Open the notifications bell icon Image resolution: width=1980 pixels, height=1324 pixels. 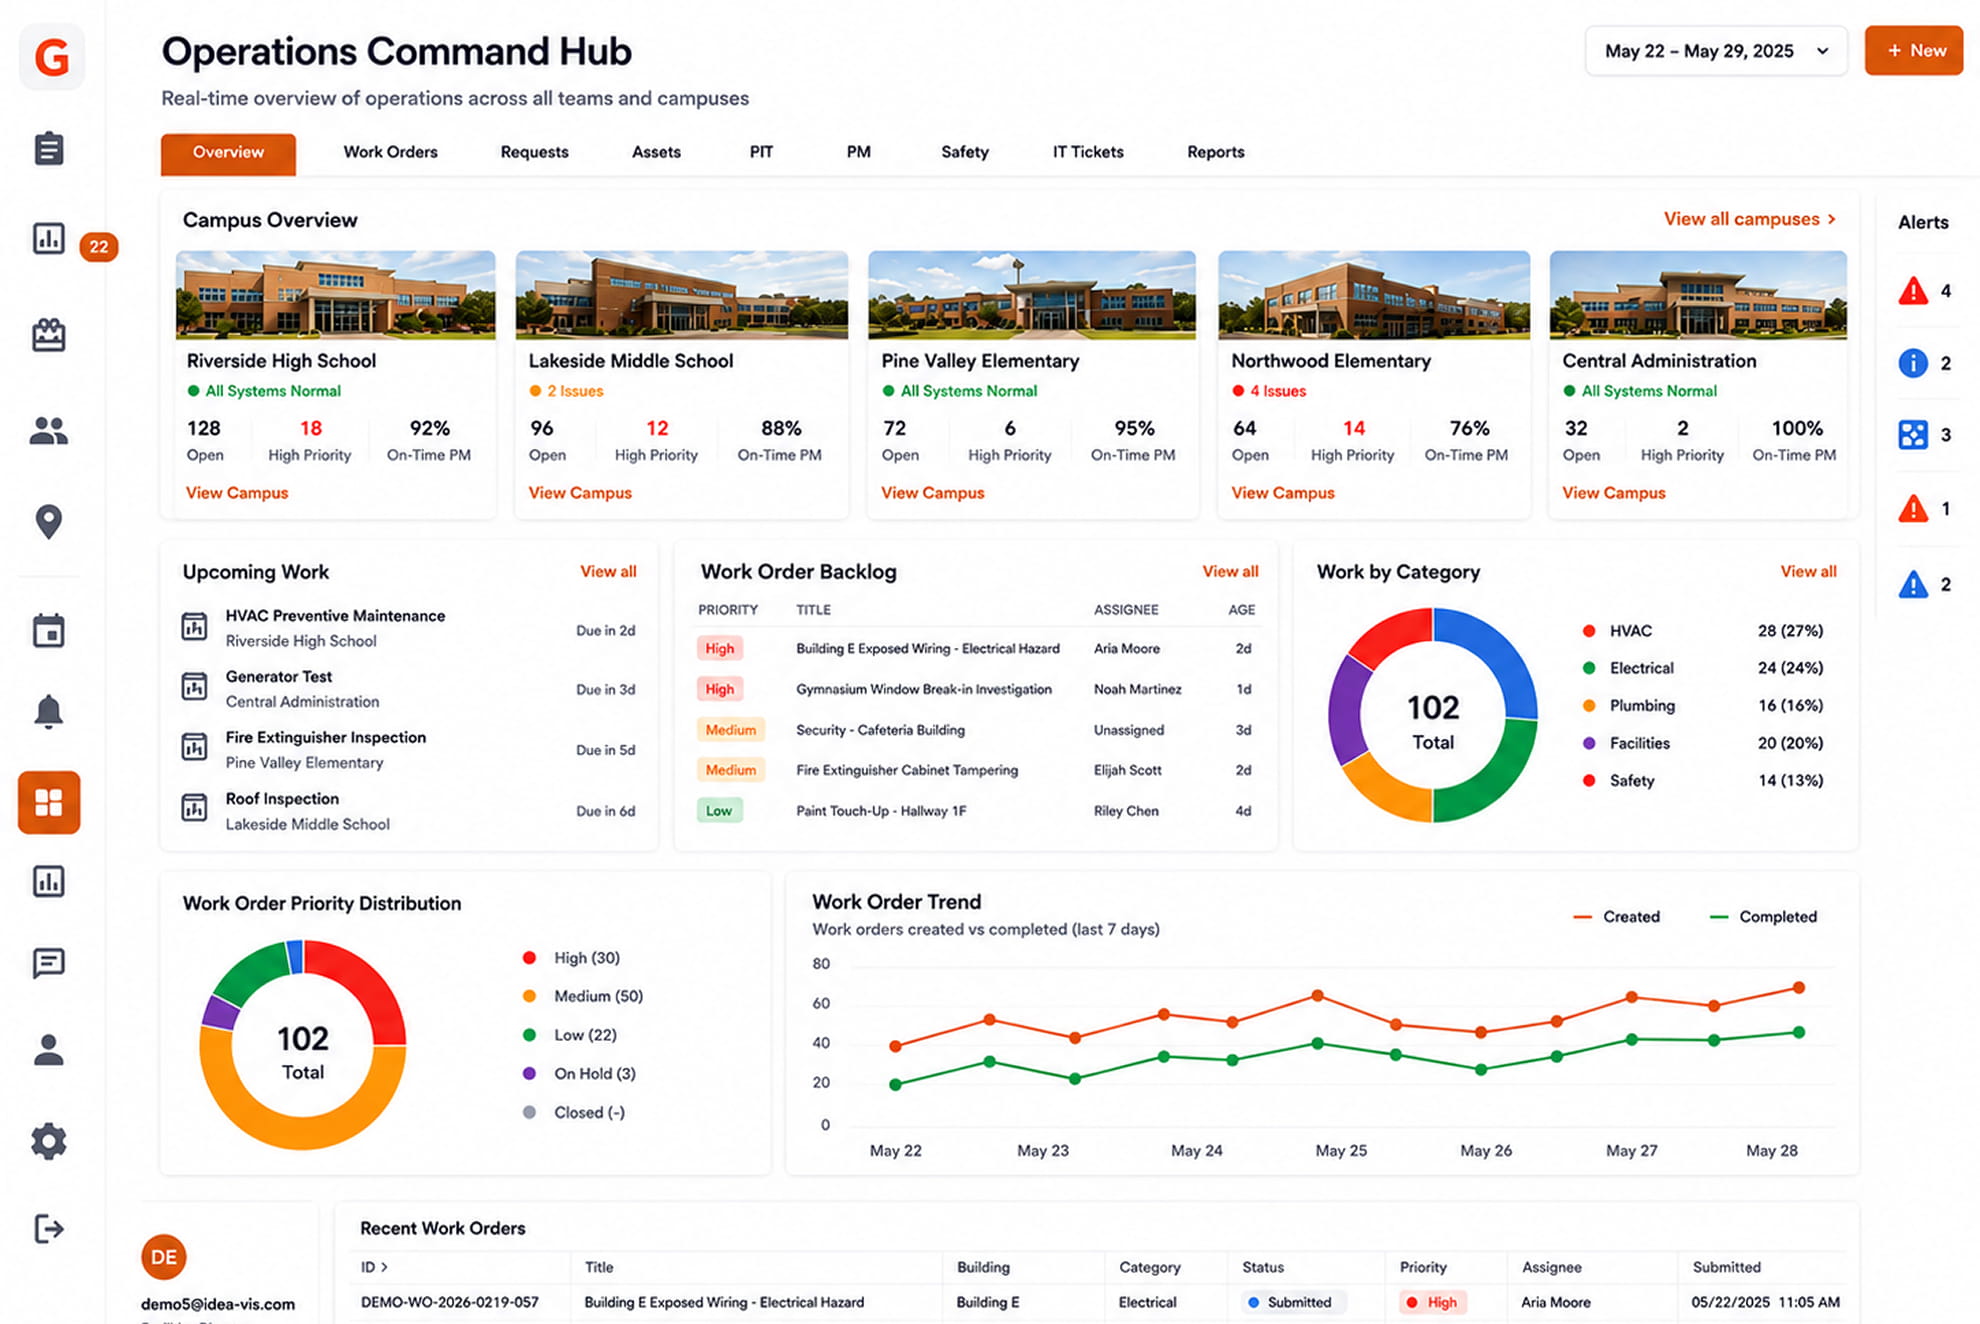point(48,711)
